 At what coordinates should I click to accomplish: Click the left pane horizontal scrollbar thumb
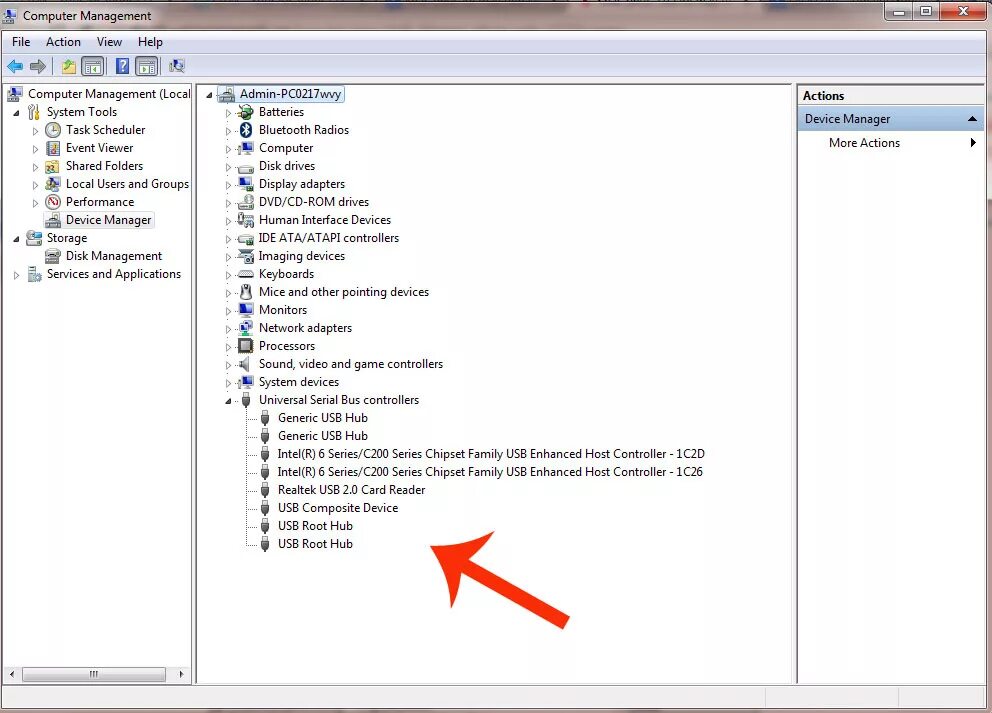coord(94,674)
